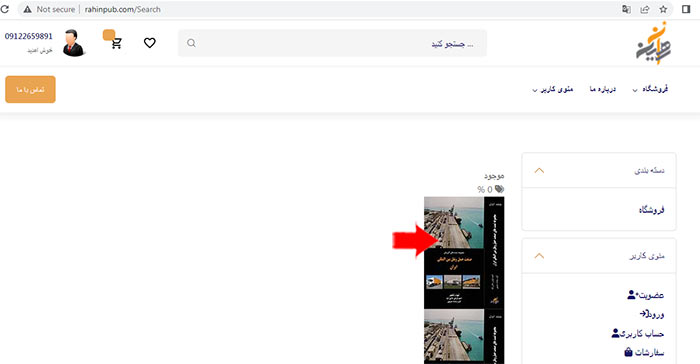Image resolution: width=700 pixels, height=364 pixels.
Task: Collapse the منوی کاربر sidebar chevron
Action: click(x=539, y=256)
